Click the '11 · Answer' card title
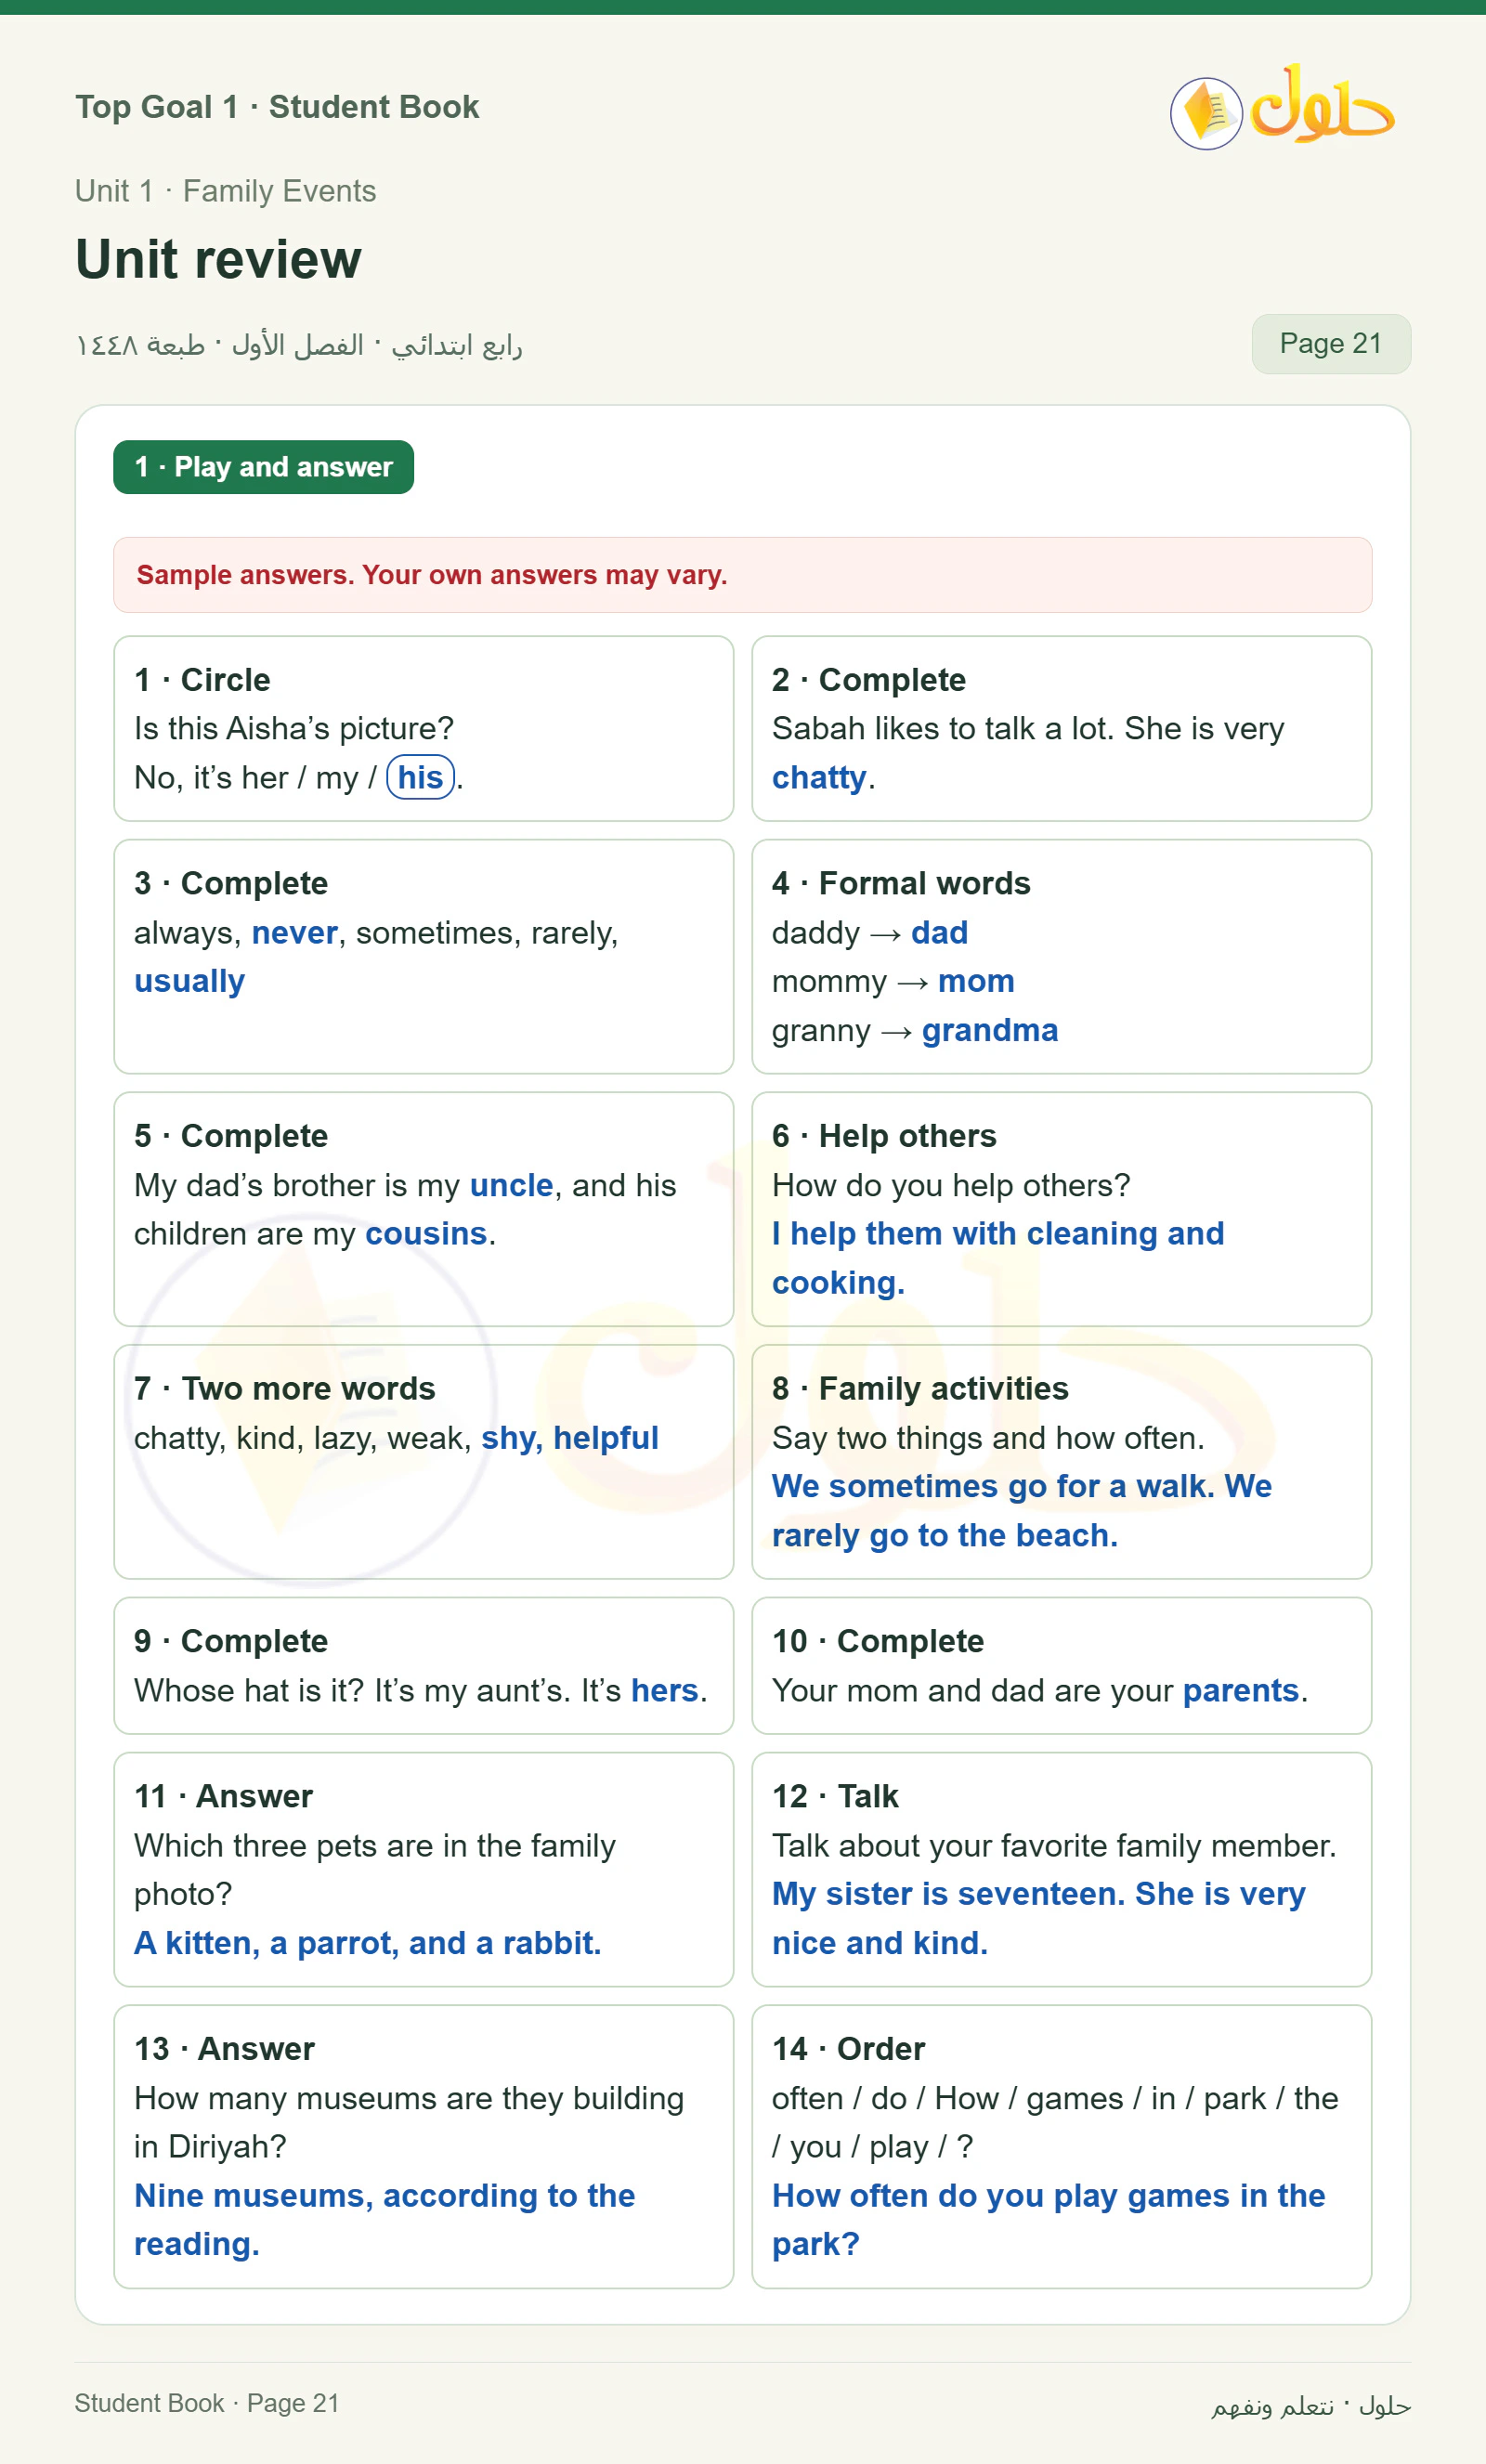This screenshot has height=2464, width=1486. tap(223, 1797)
